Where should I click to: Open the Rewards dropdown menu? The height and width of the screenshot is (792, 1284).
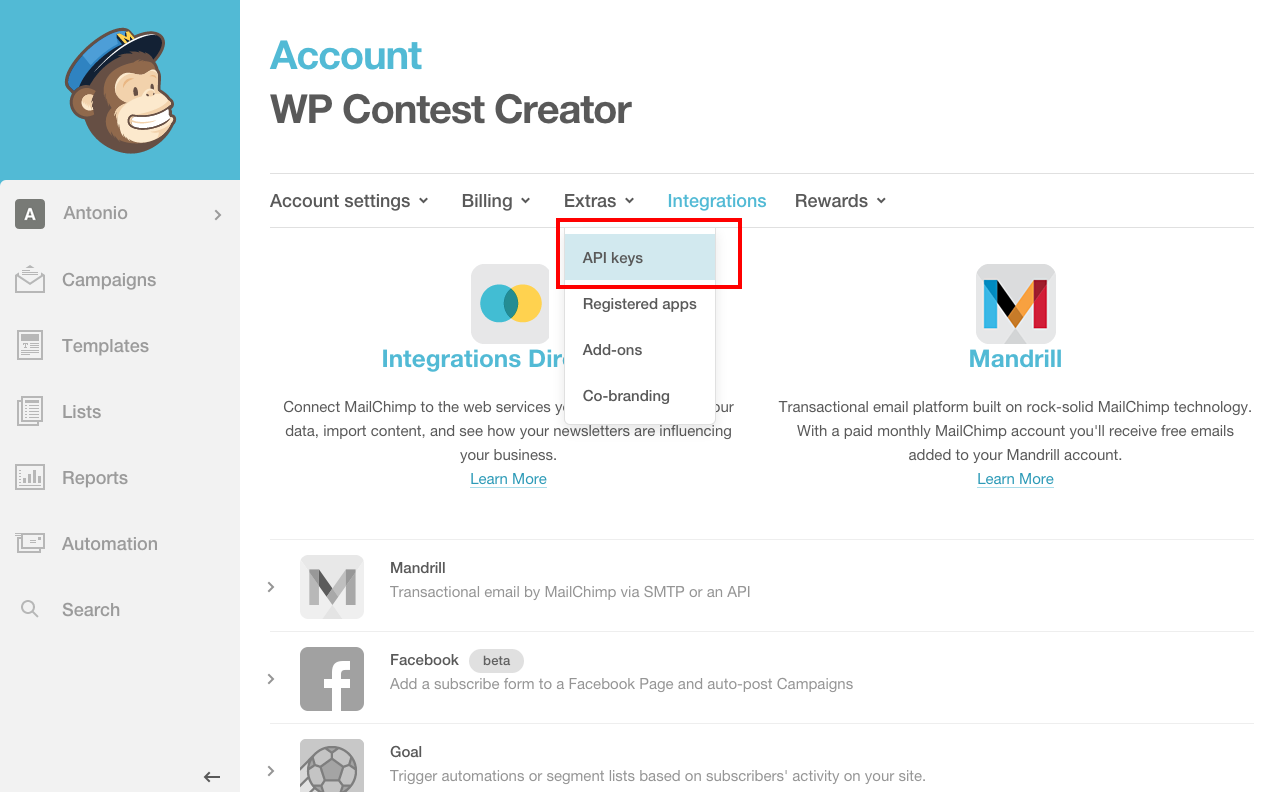point(841,201)
